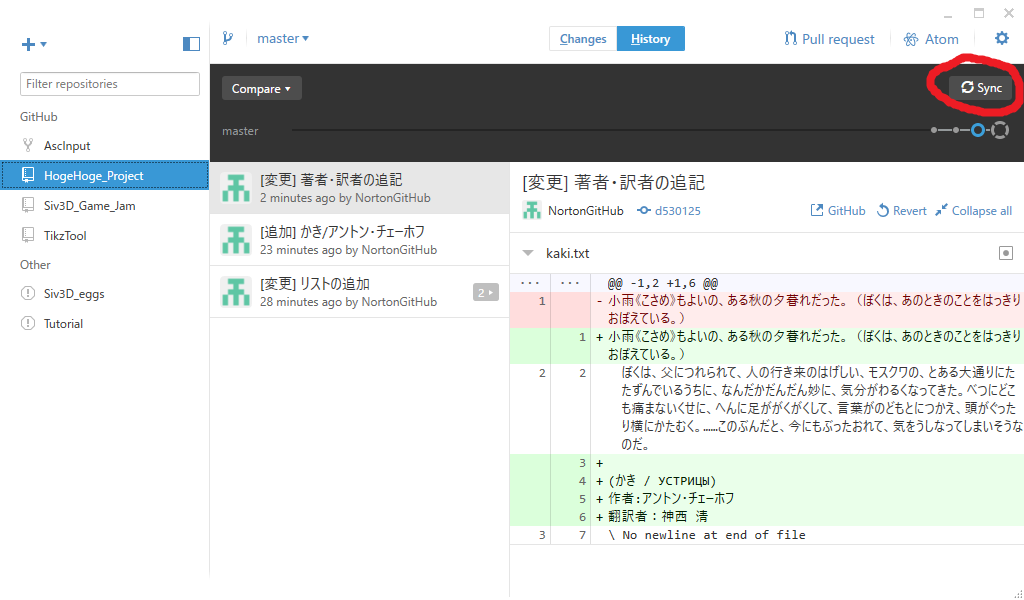Open the Atom editor shortcut
The width and height of the screenshot is (1024, 600).
pos(931,39)
